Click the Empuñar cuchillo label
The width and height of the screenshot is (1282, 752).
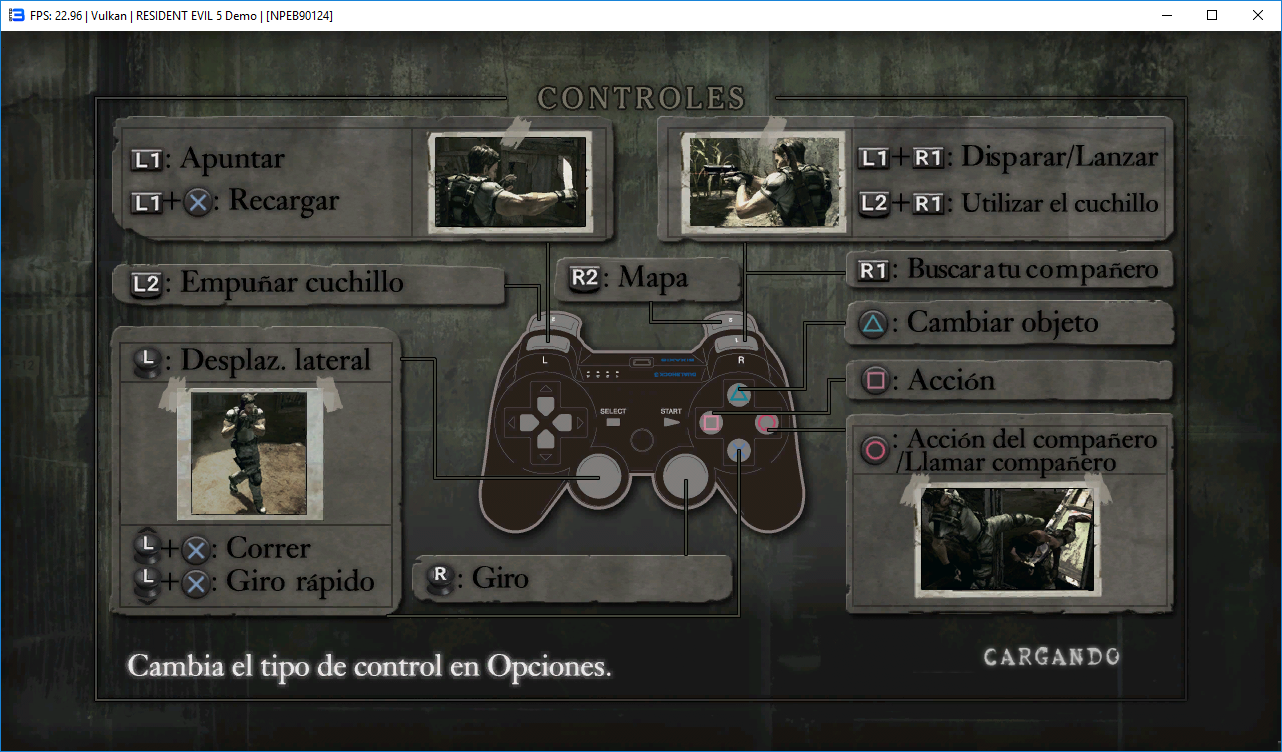tap(292, 283)
